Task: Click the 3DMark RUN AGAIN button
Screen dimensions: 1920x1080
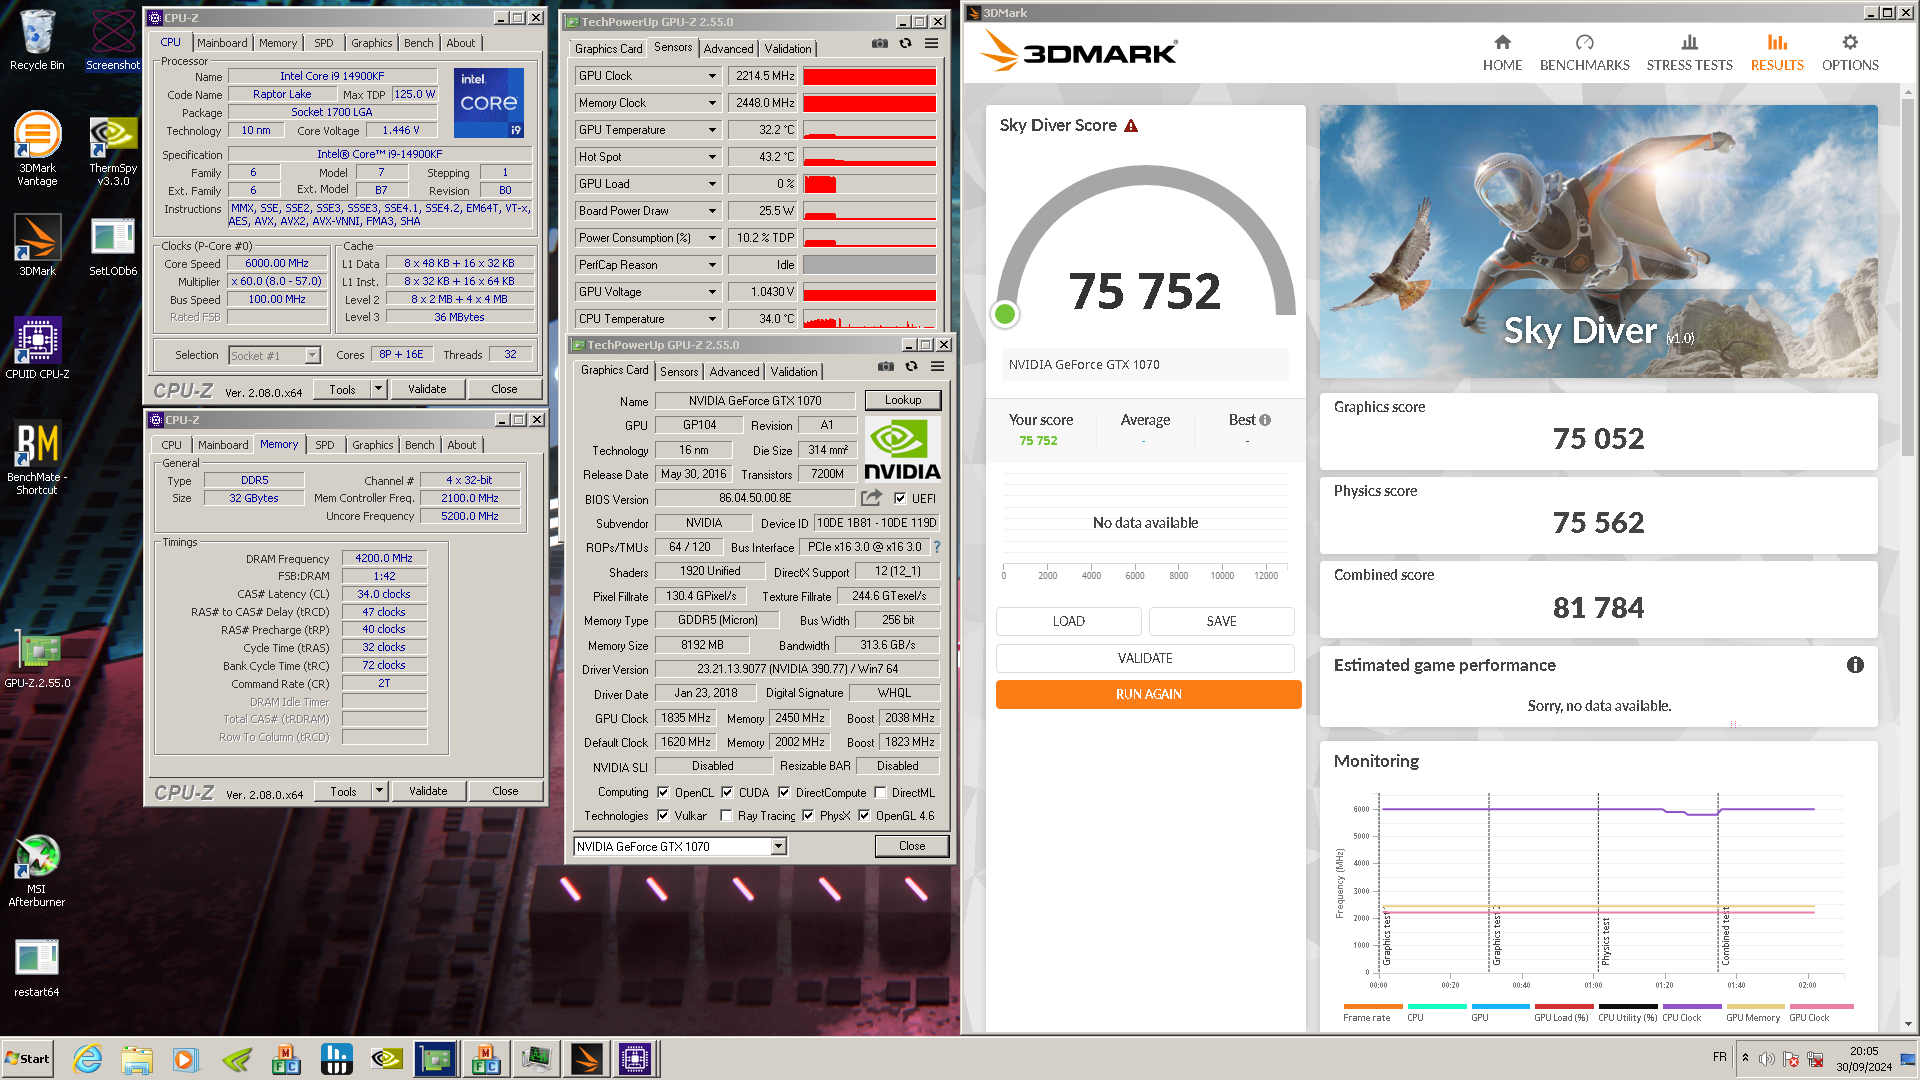Action: click(x=1148, y=694)
